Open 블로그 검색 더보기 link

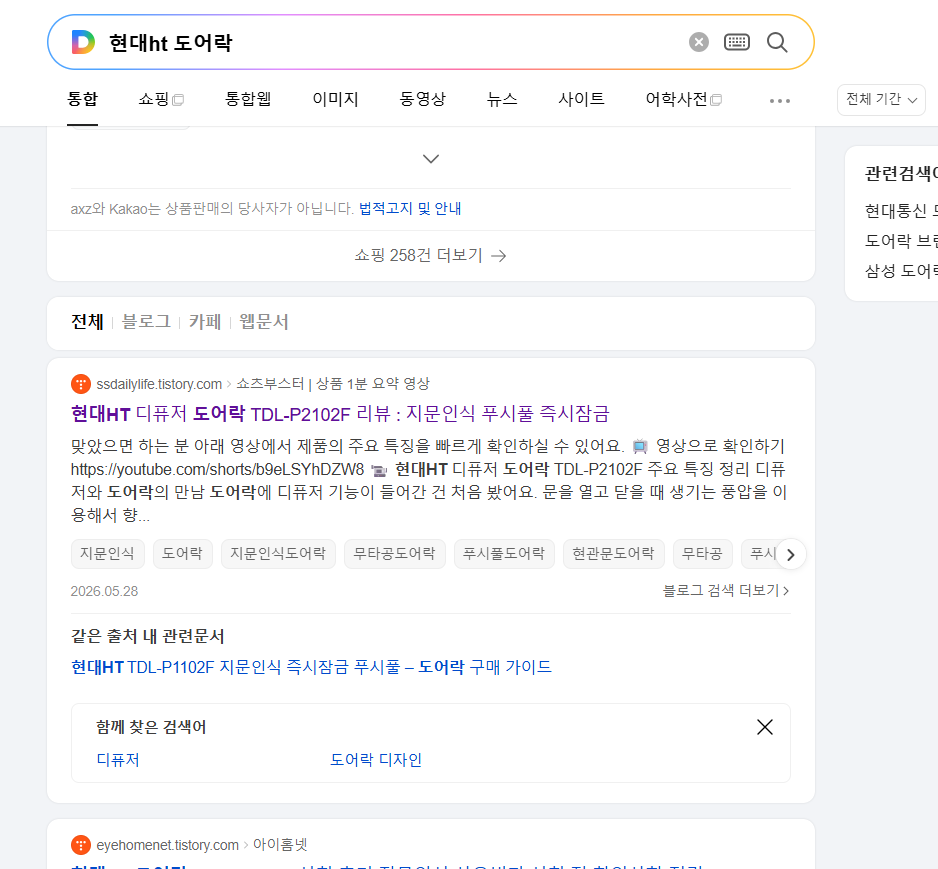click(726, 591)
